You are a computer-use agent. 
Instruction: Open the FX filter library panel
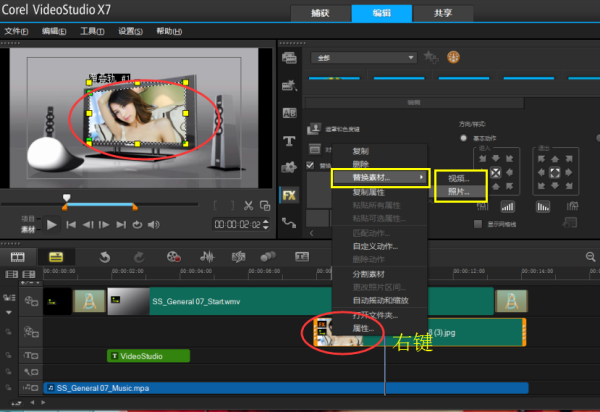[x=289, y=195]
